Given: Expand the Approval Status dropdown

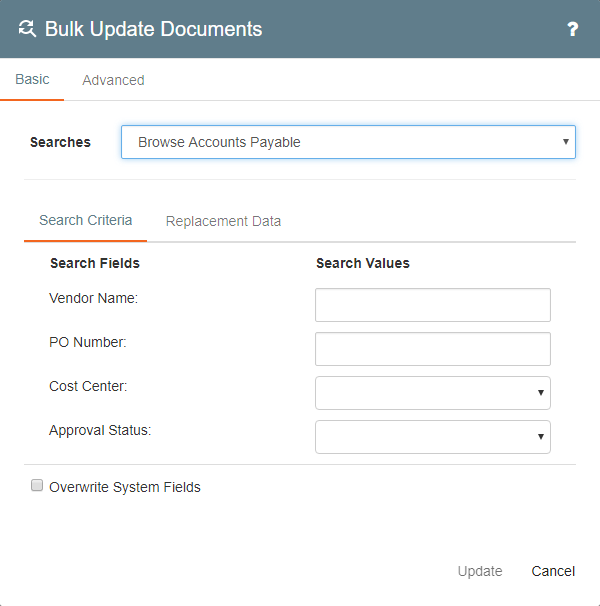Looking at the screenshot, I should coord(432,437).
